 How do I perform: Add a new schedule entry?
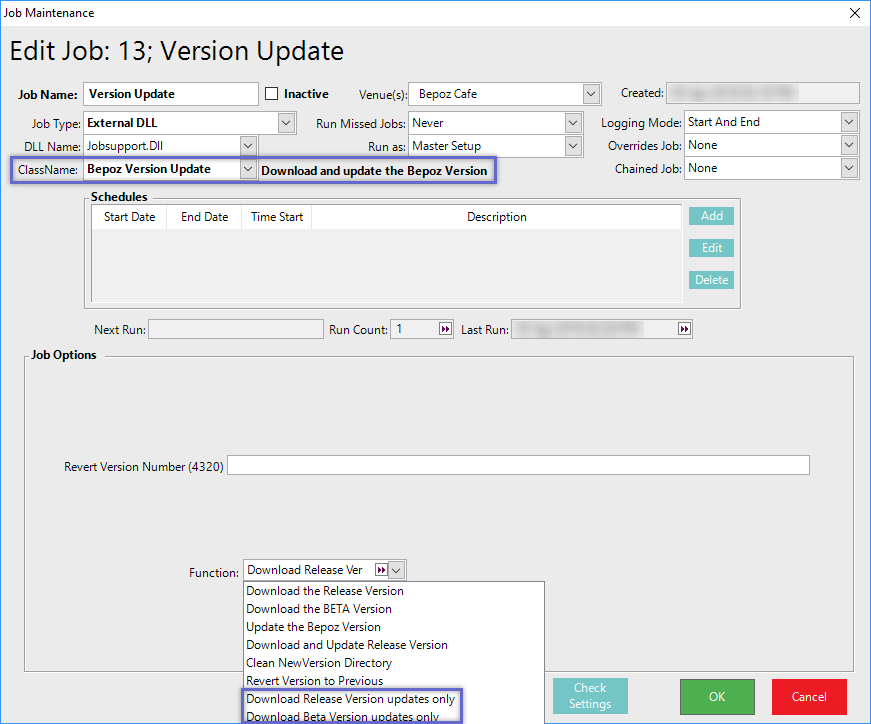[711, 216]
